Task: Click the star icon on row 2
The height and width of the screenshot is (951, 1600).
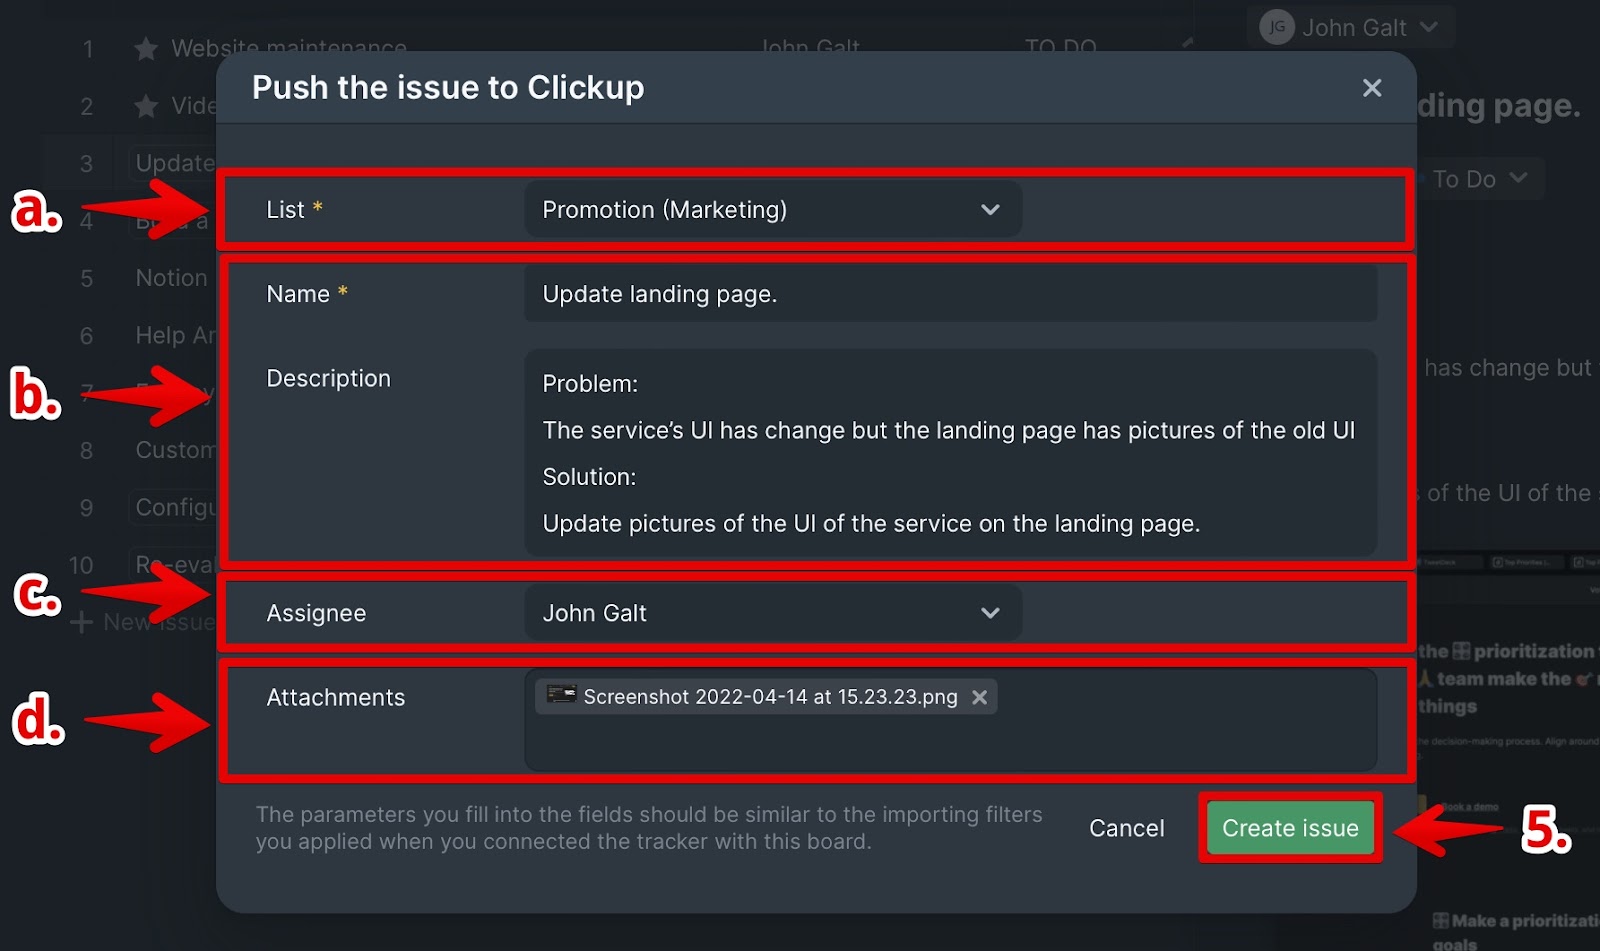Action: 146,106
